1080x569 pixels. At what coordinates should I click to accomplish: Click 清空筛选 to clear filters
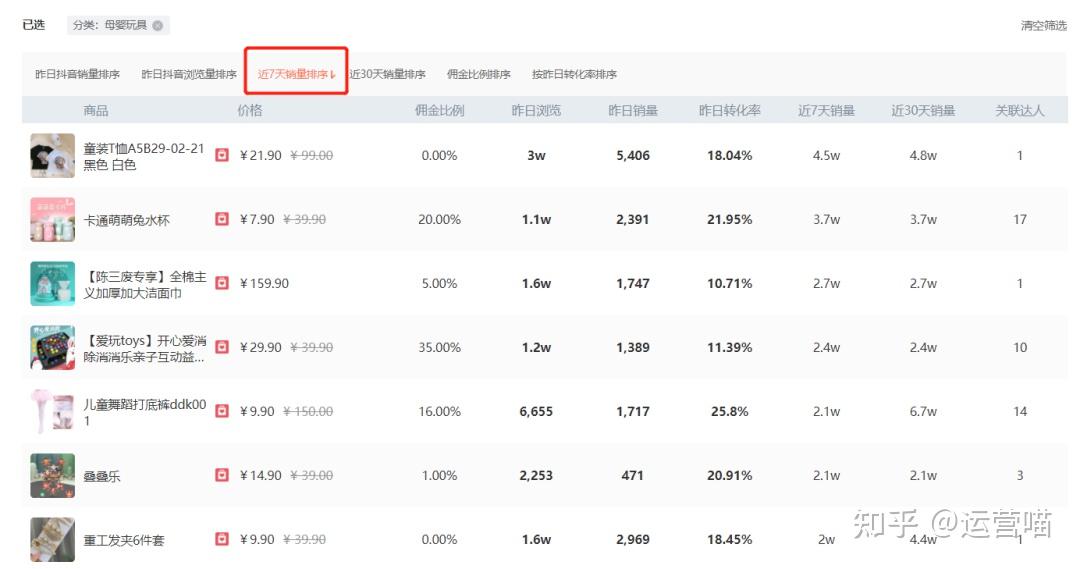tap(1043, 25)
